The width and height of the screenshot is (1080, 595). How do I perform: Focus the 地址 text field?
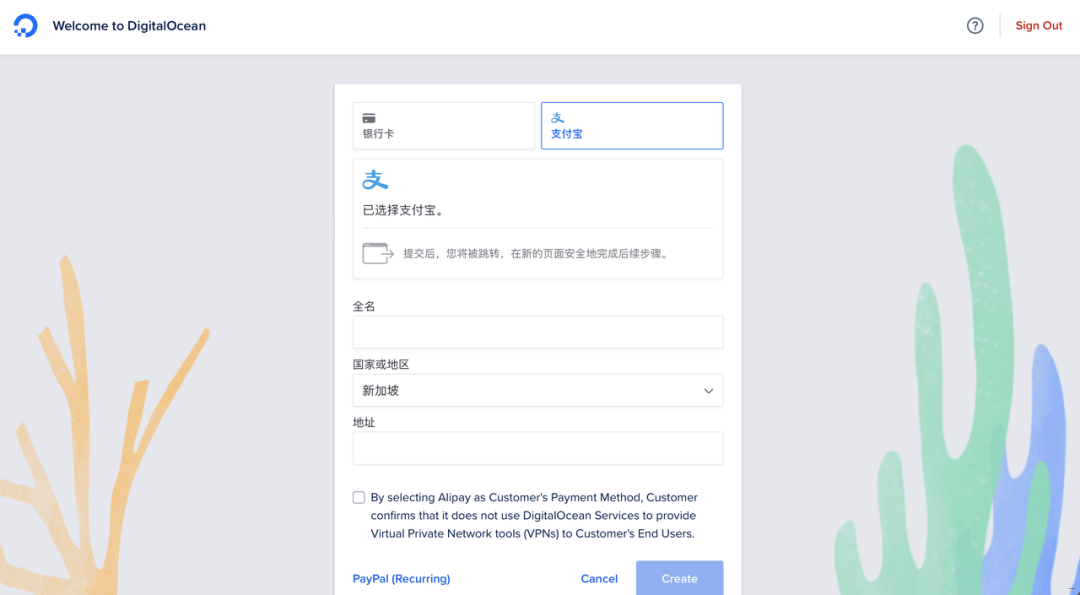pos(537,449)
